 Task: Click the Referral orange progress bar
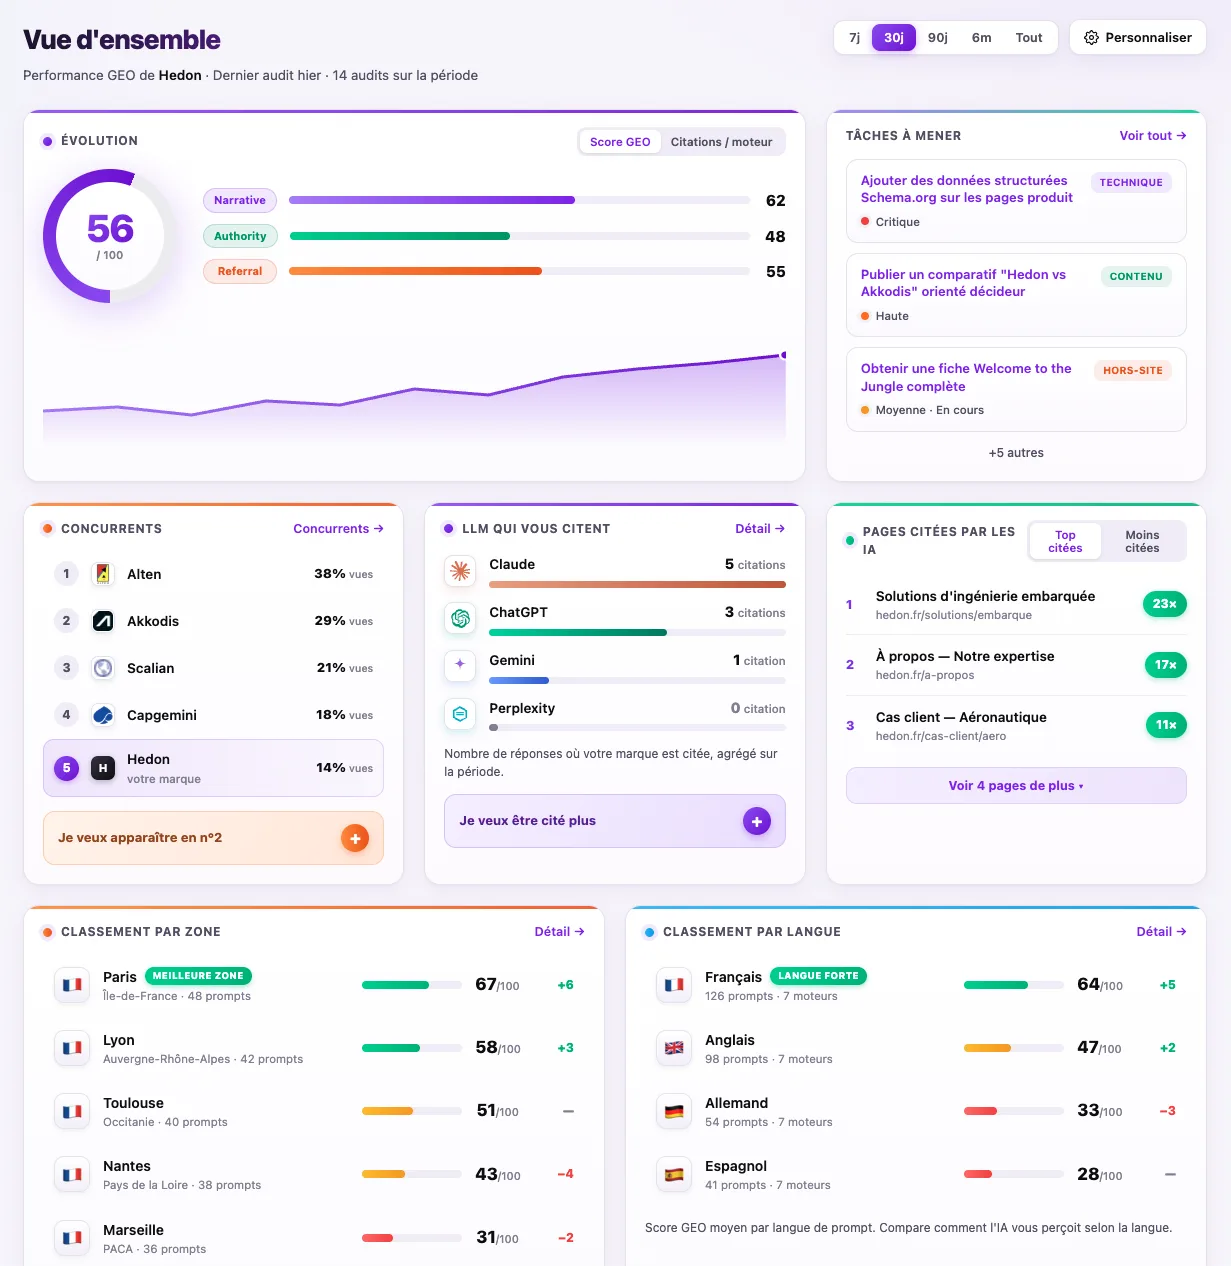coord(519,271)
